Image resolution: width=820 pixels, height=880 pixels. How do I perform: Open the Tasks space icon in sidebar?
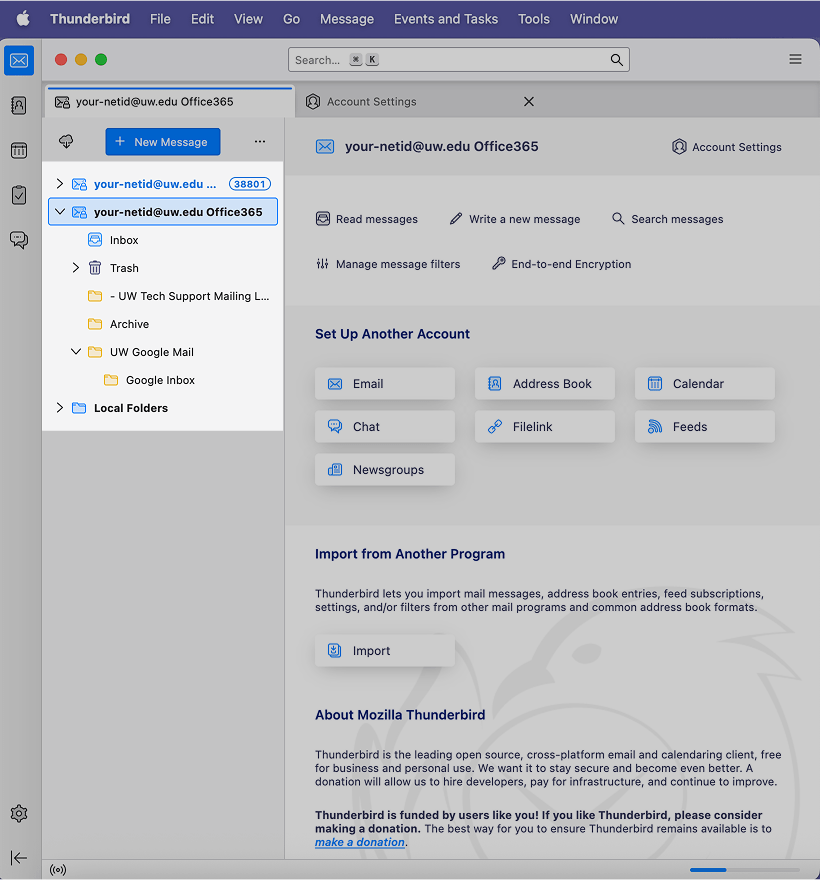point(18,195)
